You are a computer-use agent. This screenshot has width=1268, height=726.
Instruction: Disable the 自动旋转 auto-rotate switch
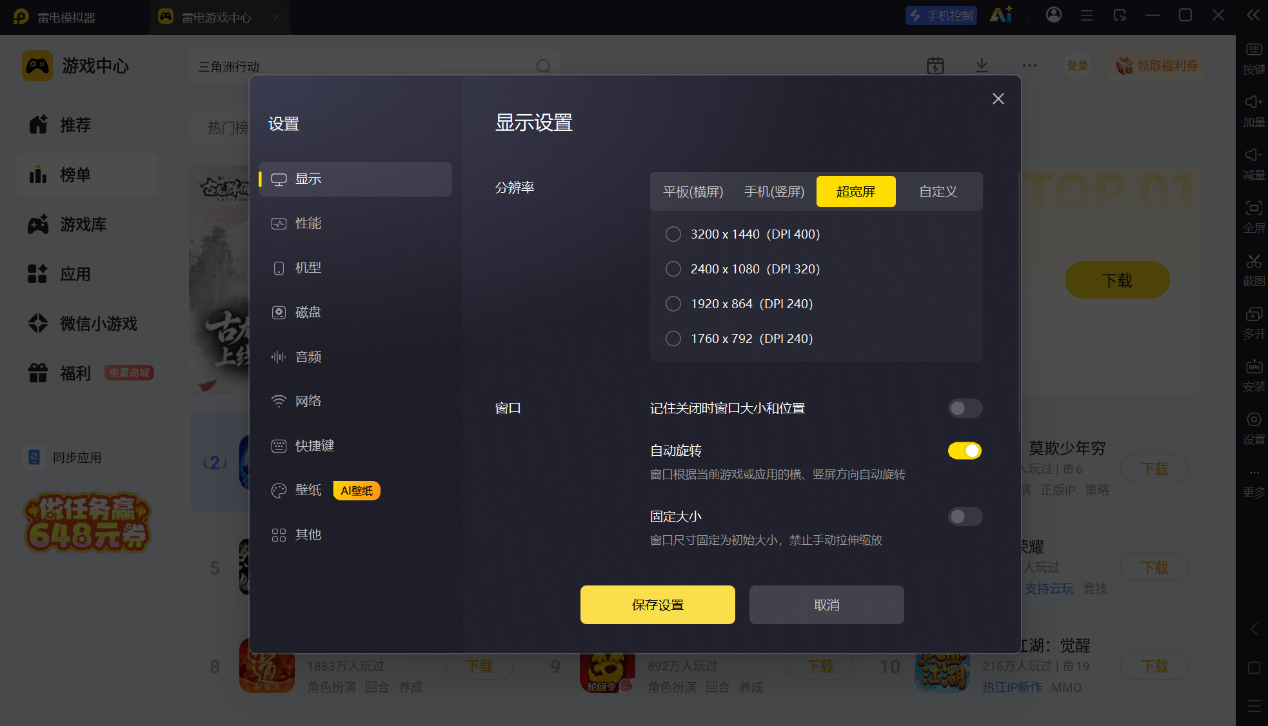[965, 451]
